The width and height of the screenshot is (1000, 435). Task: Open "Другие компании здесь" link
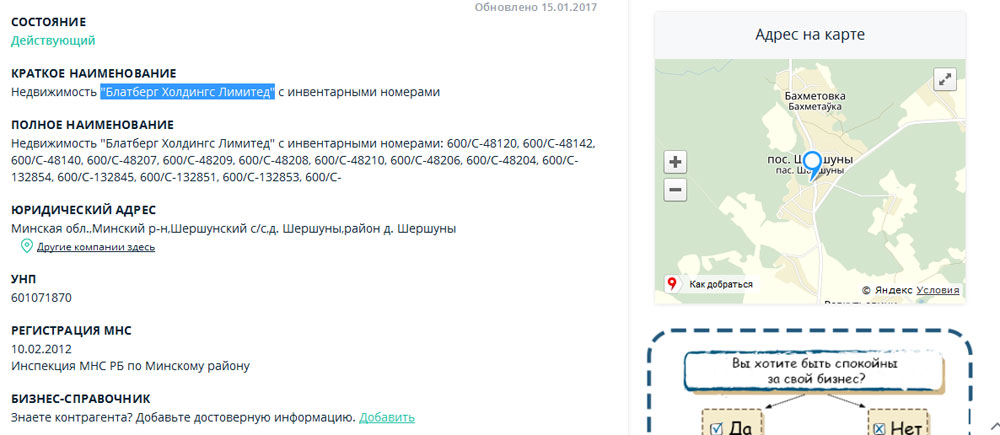click(x=96, y=247)
